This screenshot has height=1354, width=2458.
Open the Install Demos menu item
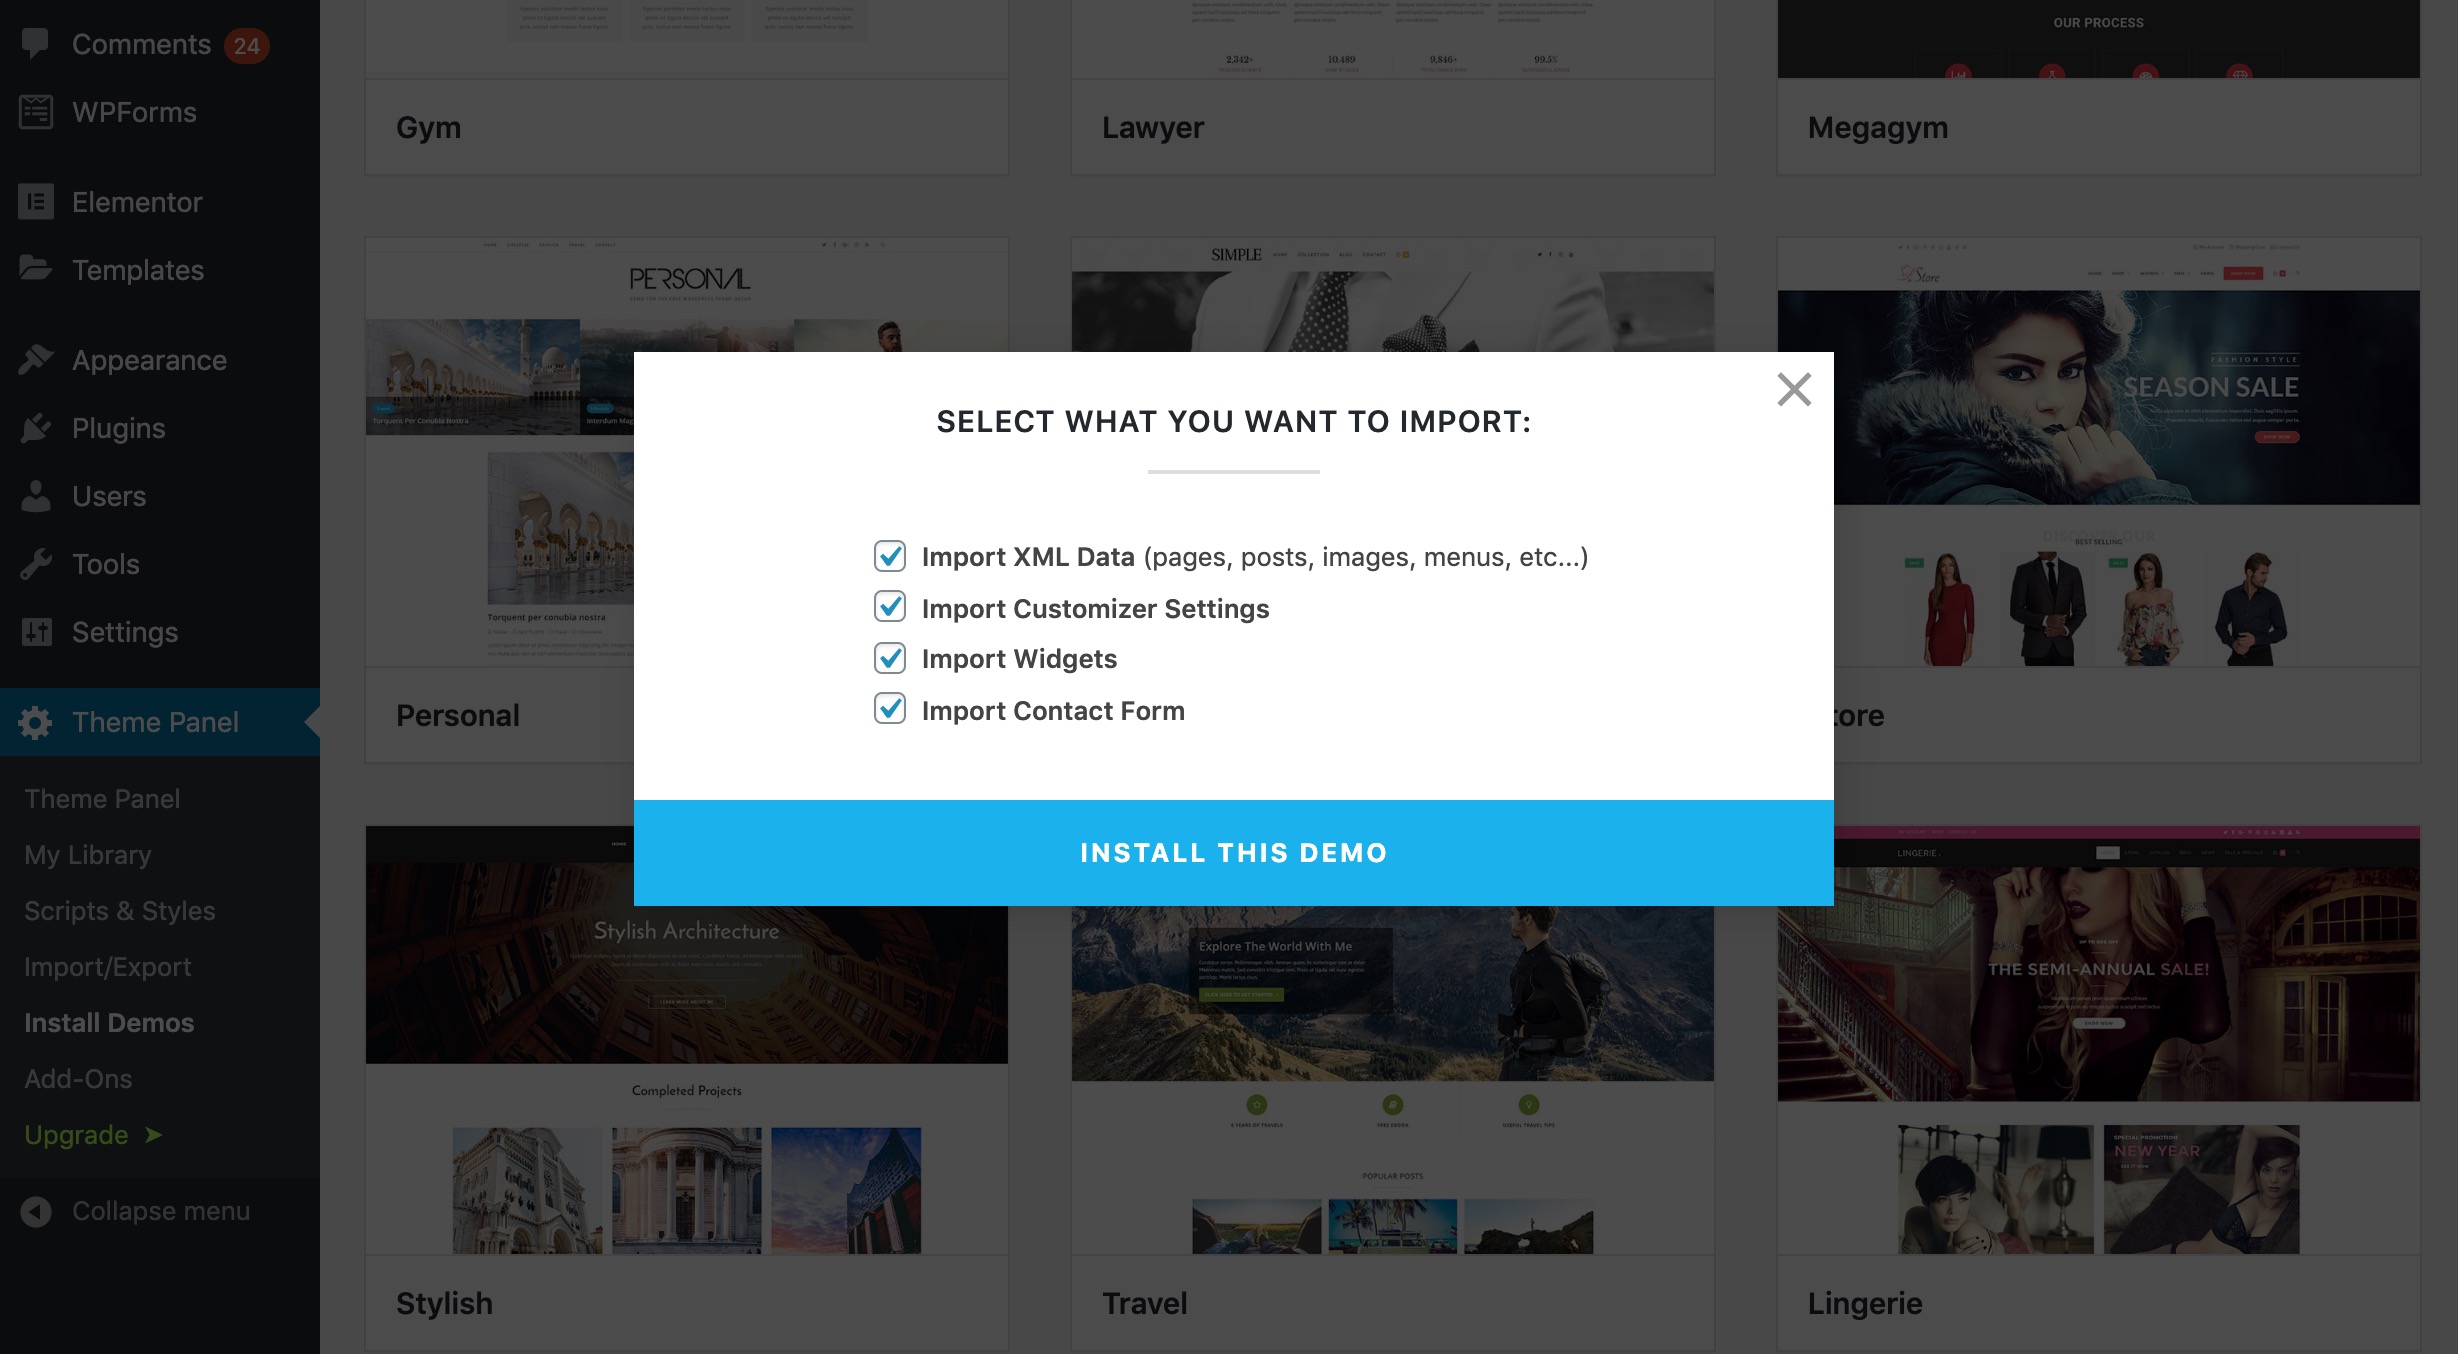(108, 1021)
